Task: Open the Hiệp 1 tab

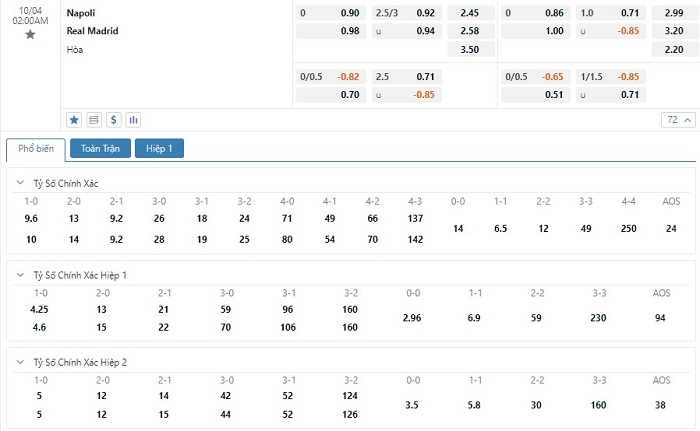Action: [x=159, y=149]
